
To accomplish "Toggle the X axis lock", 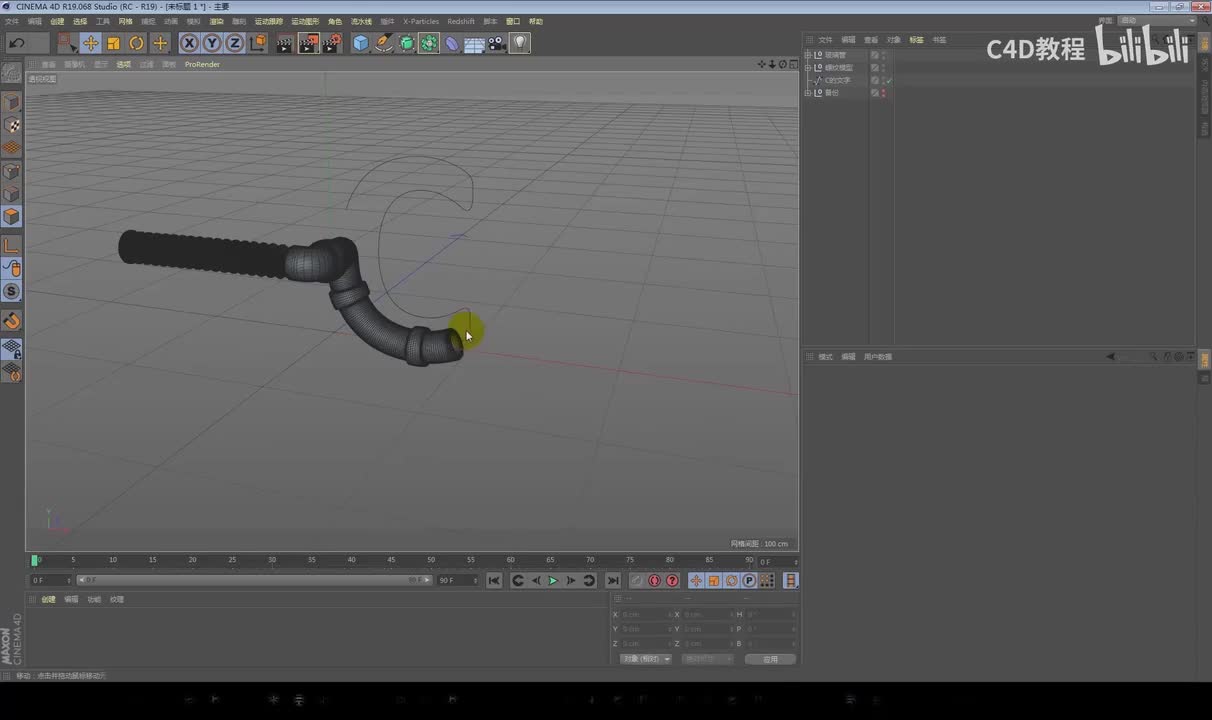I will 189,43.
